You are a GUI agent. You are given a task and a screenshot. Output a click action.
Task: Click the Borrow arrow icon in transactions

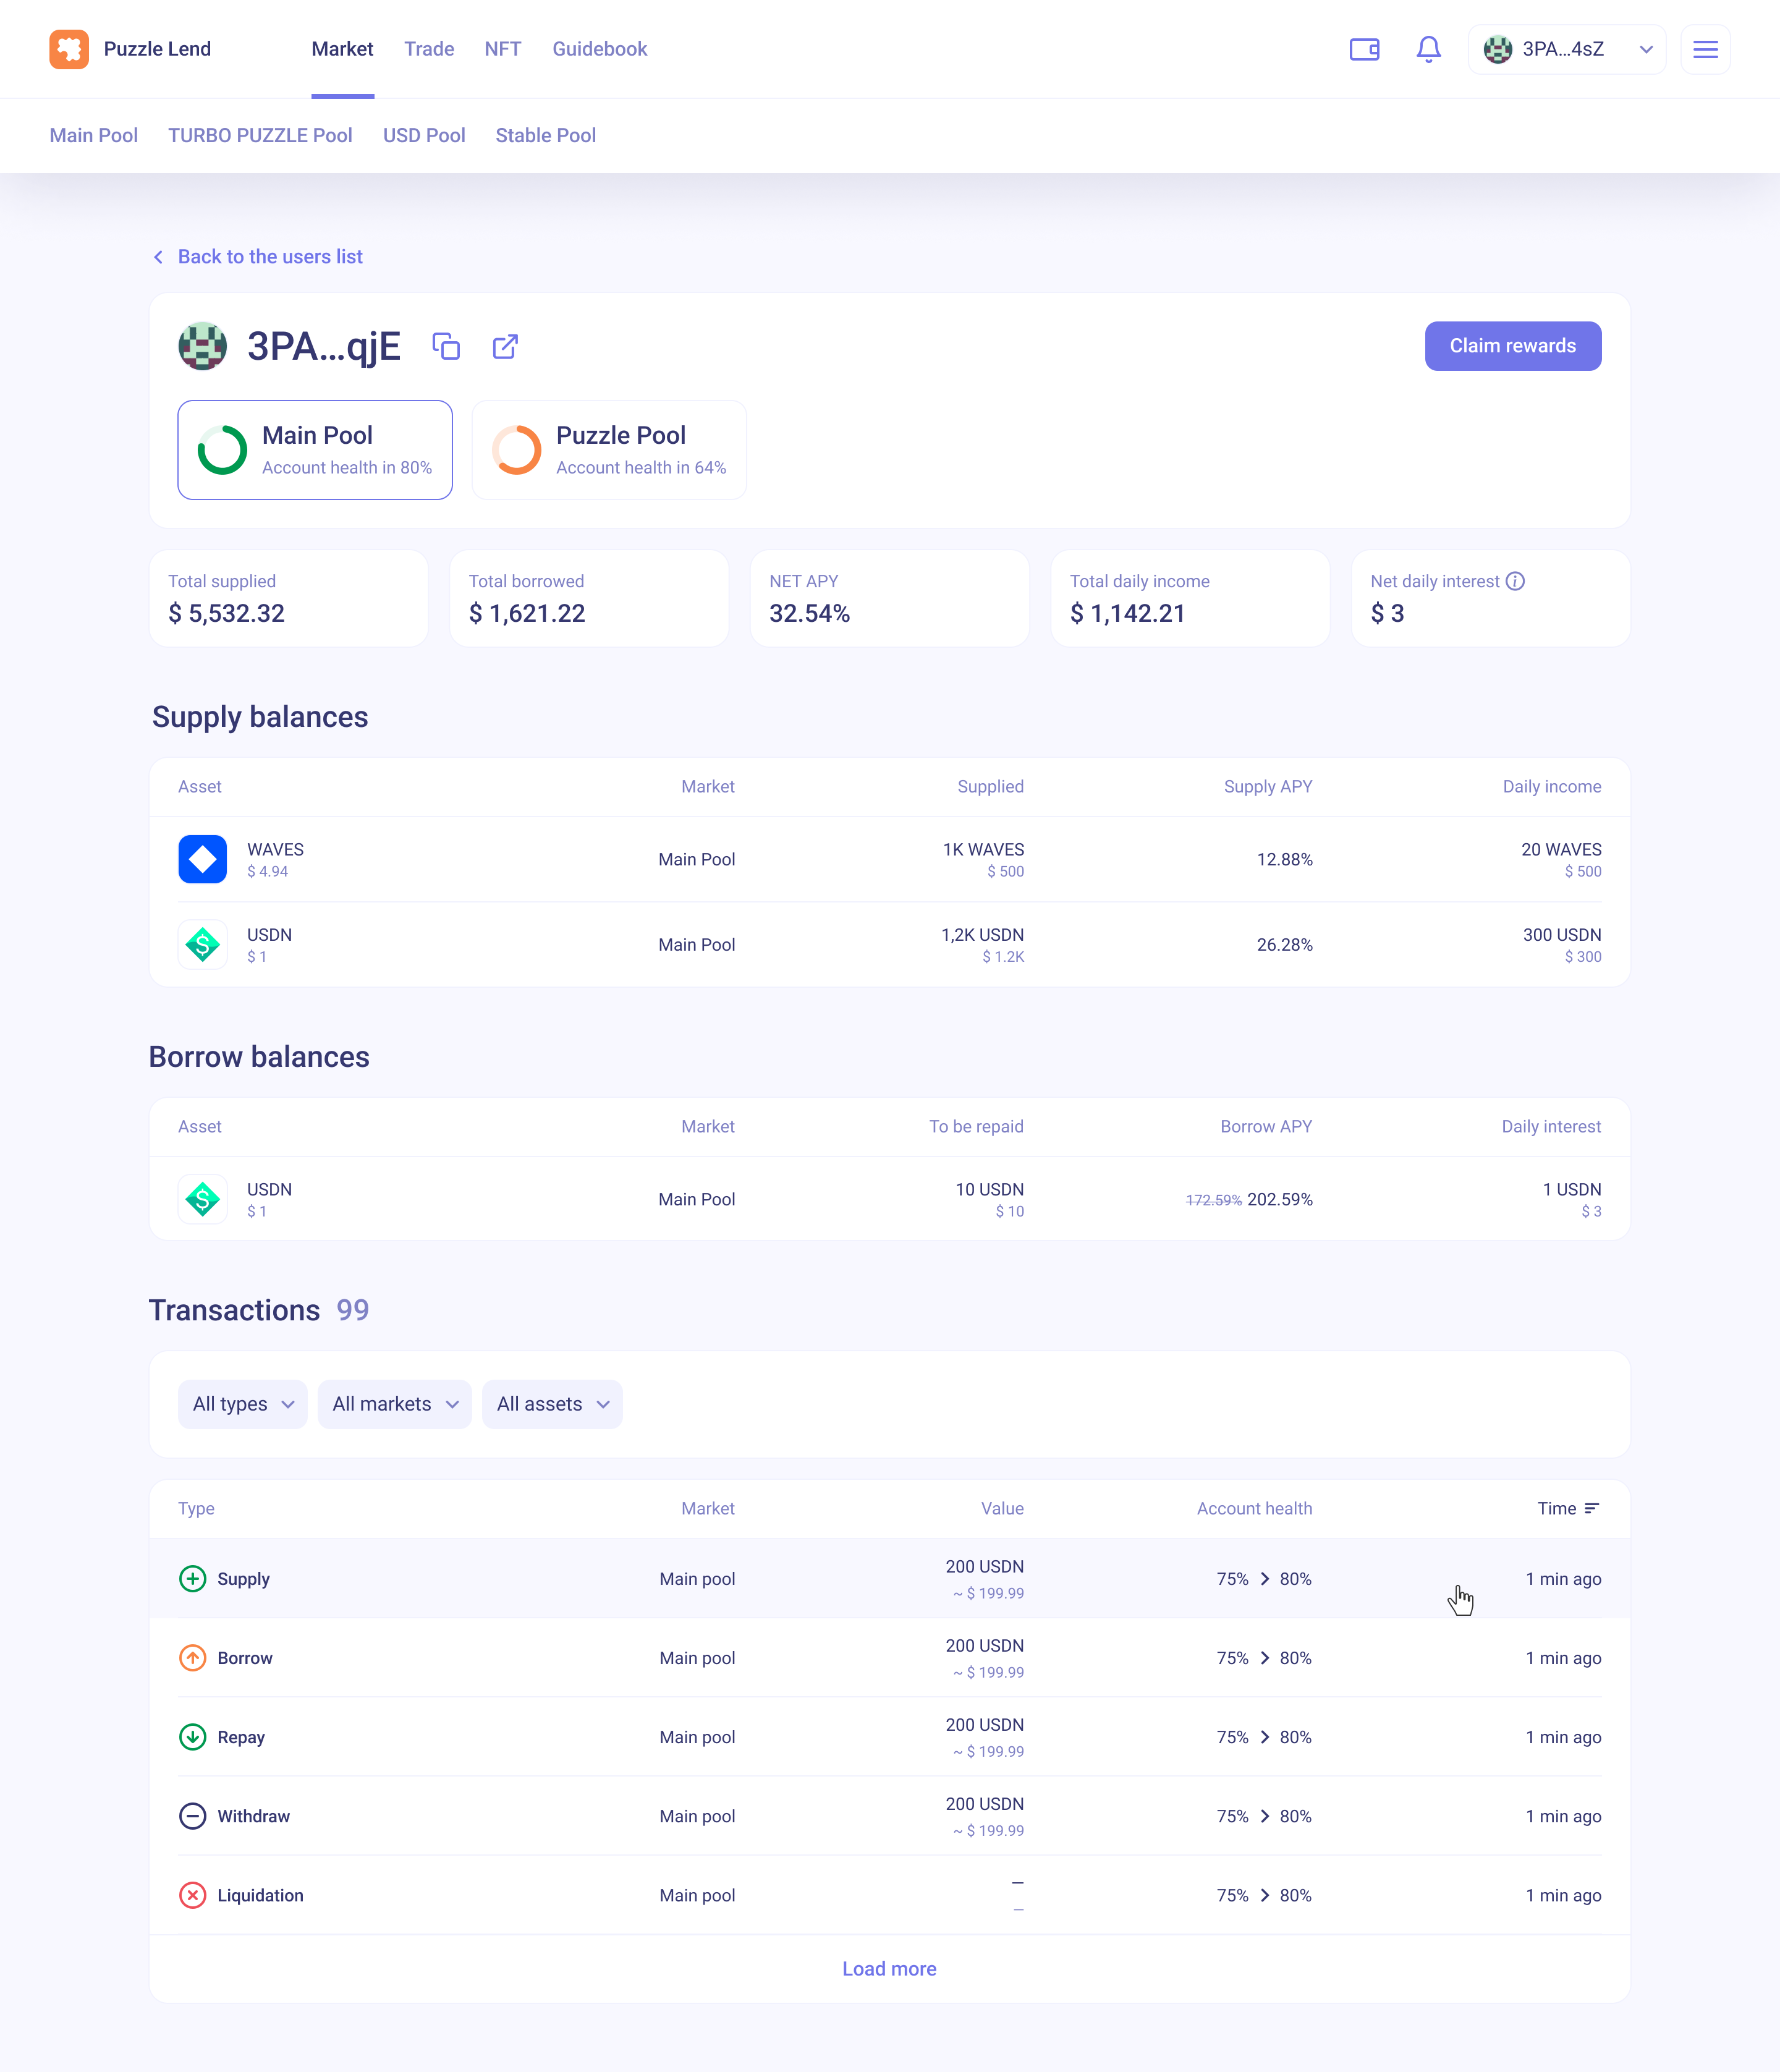[x=192, y=1657]
